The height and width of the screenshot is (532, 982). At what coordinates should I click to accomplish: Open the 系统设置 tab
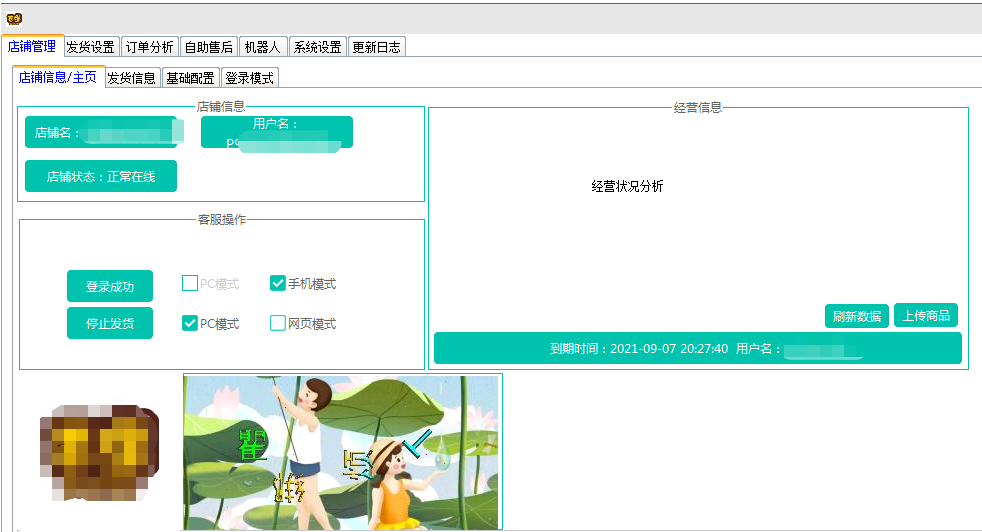point(318,47)
